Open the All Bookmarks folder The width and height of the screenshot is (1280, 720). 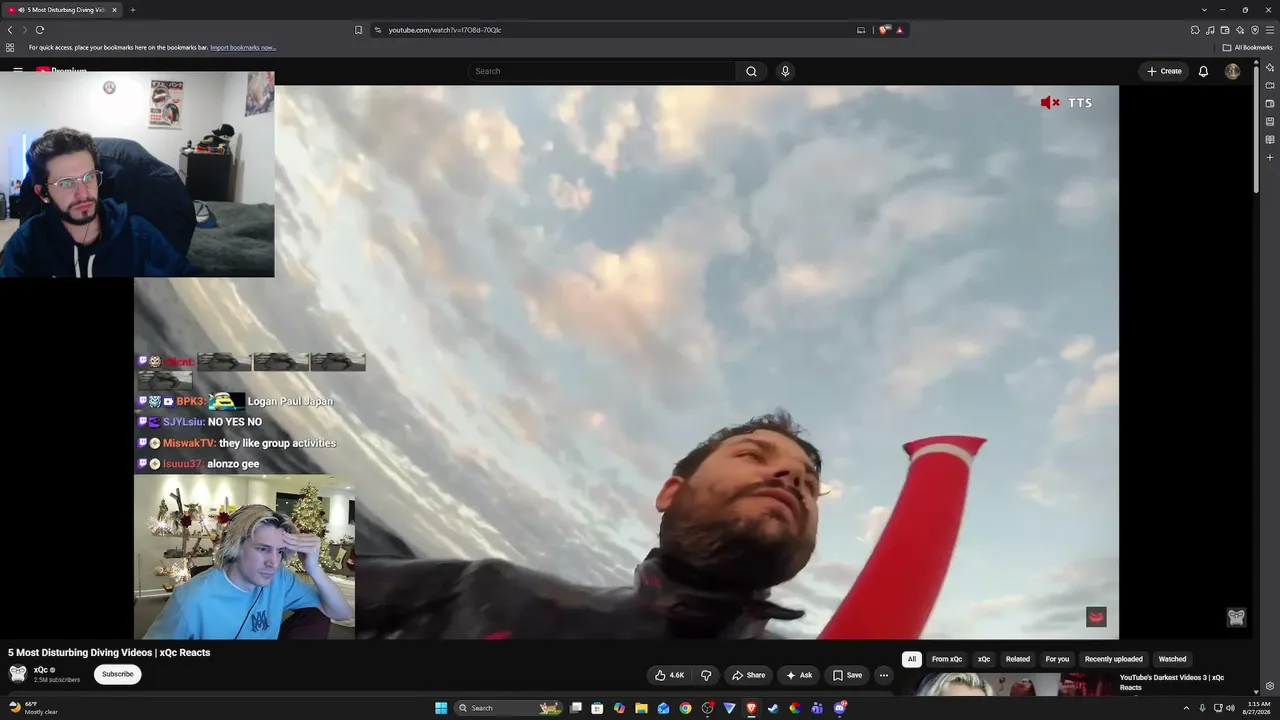coord(1247,48)
